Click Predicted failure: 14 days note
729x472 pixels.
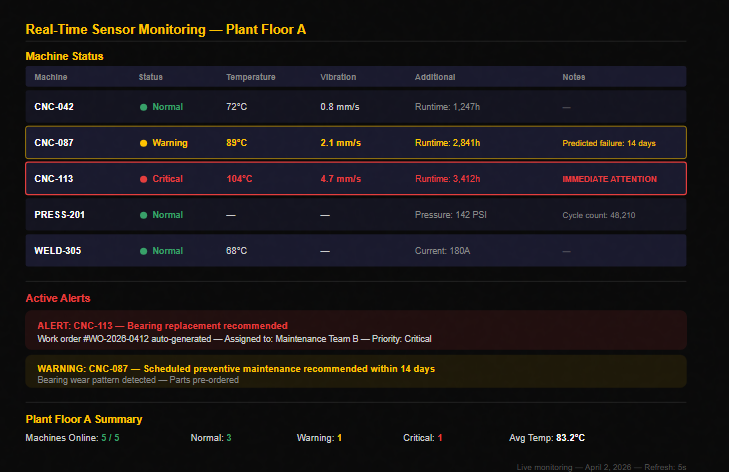[x=609, y=143]
